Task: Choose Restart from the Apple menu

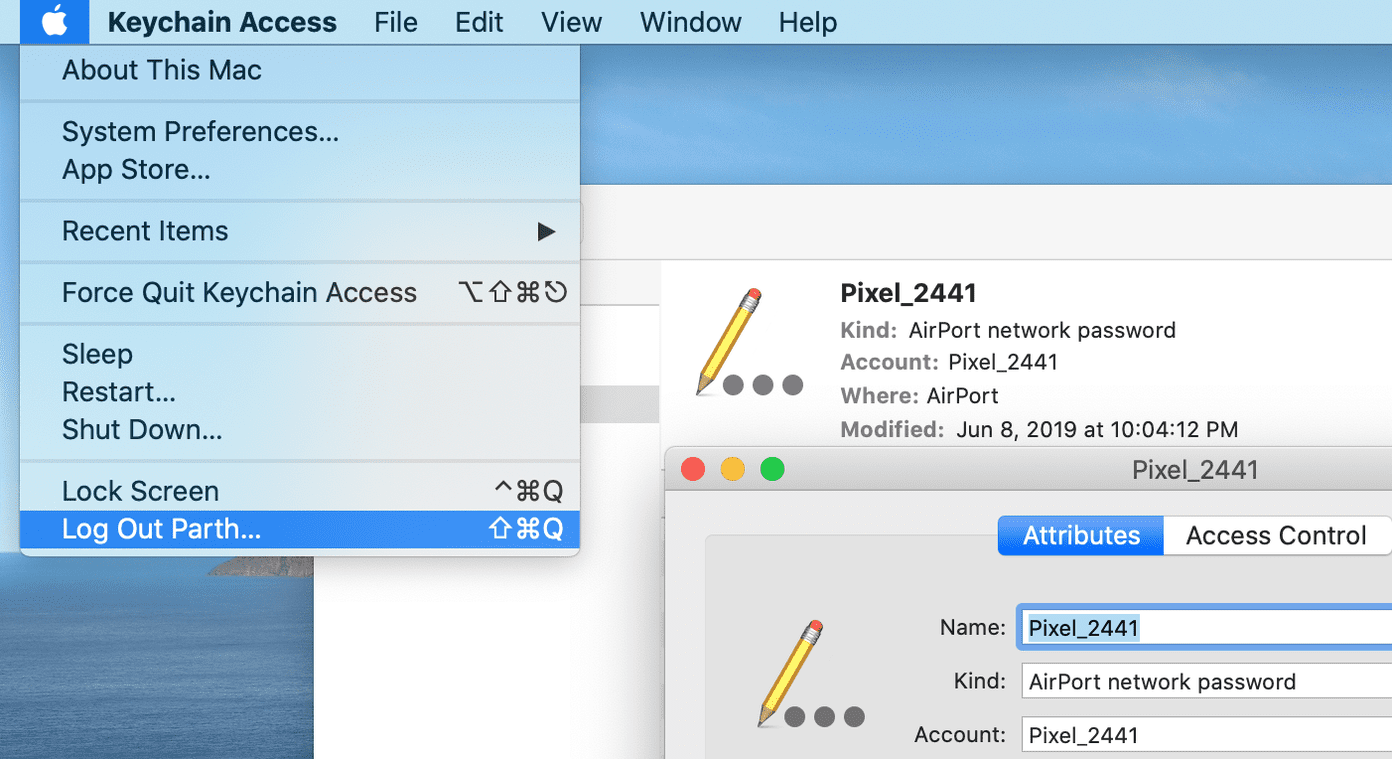Action: point(119,392)
